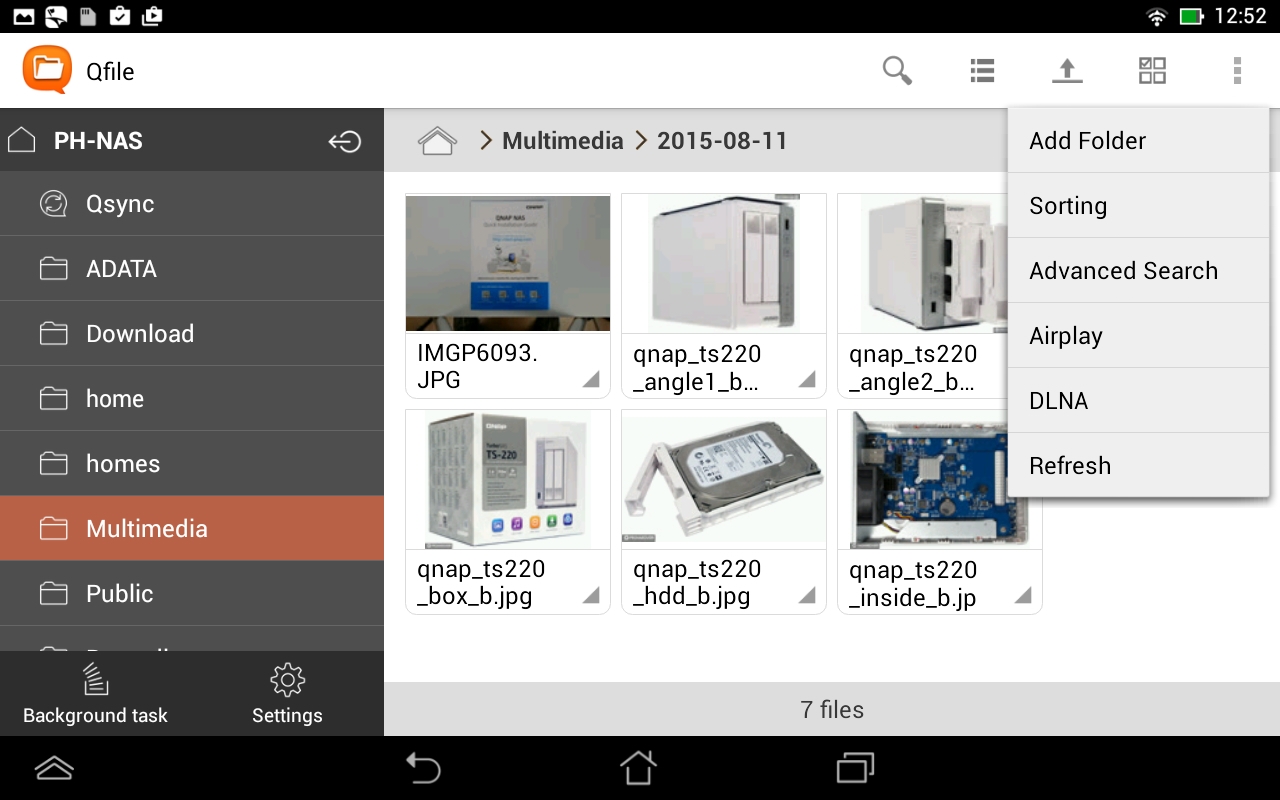The image size is (1280, 800).
Task: Open qnap_ts220_hdd_b.jpg thumbnail
Action: (x=724, y=479)
